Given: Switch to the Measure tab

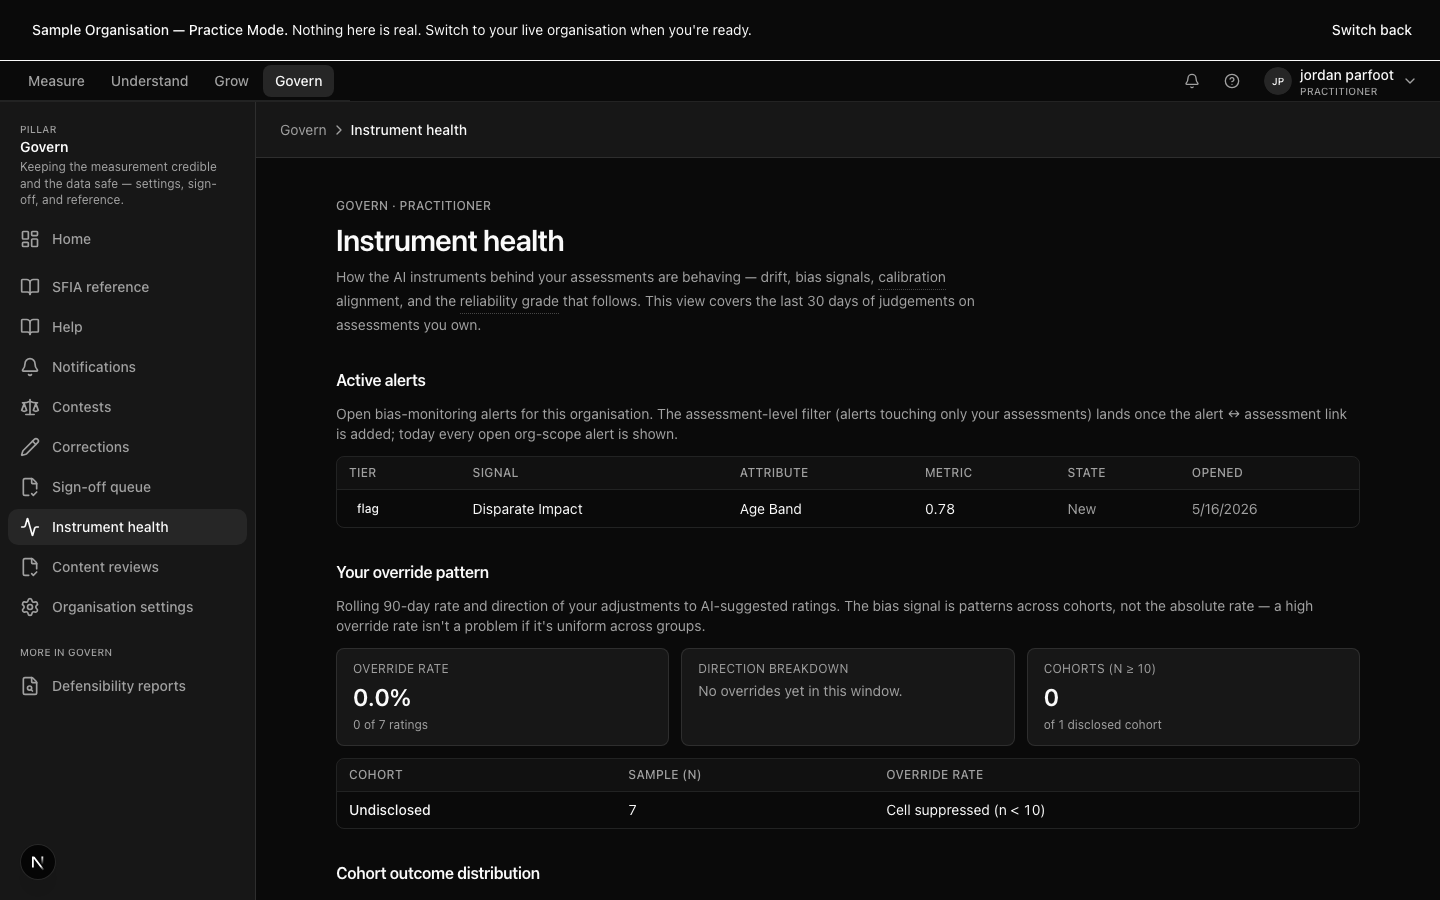Looking at the screenshot, I should pyautogui.click(x=56, y=81).
